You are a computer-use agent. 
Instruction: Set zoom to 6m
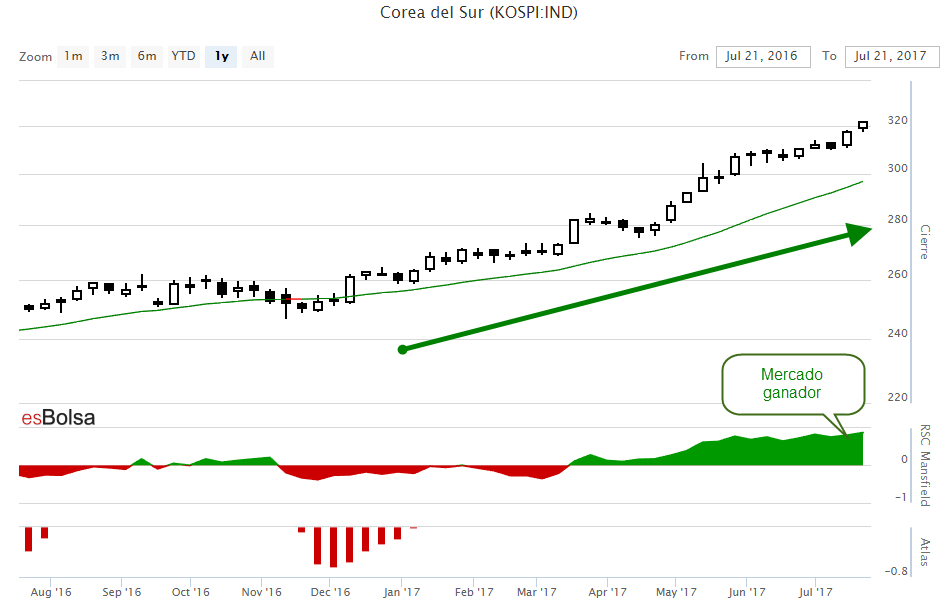click(x=147, y=56)
